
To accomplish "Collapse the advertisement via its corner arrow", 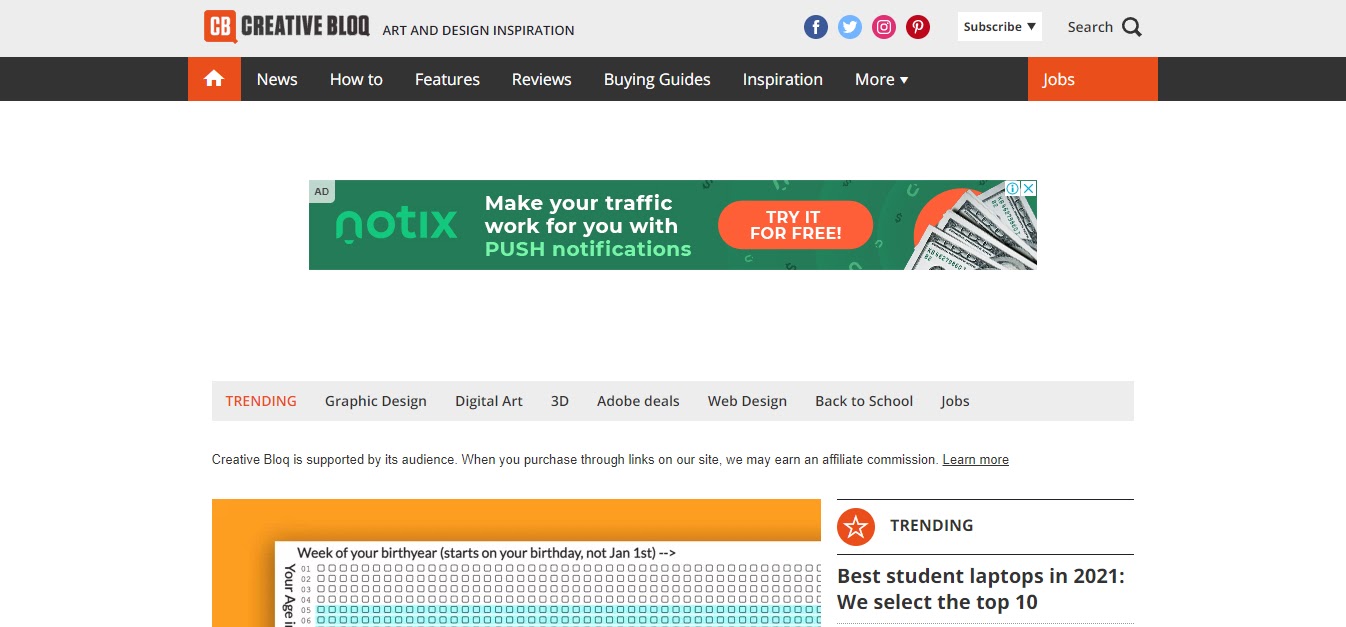I will [x=1027, y=190].
